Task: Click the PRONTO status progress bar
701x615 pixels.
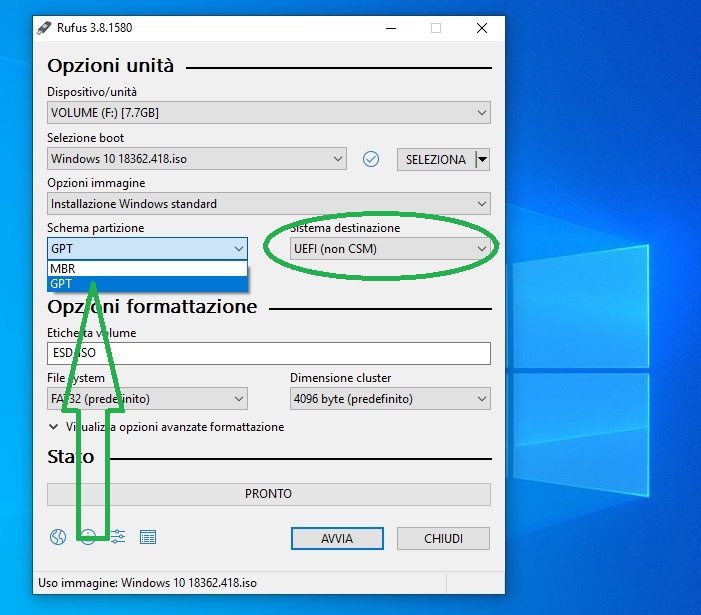Action: click(x=269, y=494)
